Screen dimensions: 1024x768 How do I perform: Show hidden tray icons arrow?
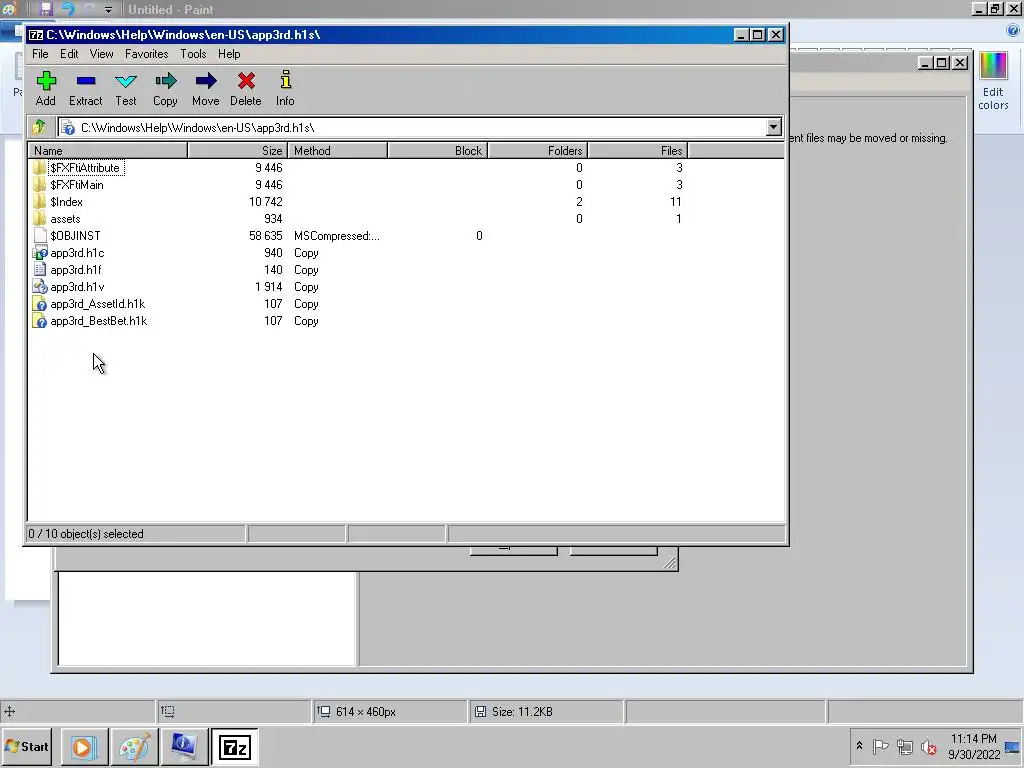(859, 746)
